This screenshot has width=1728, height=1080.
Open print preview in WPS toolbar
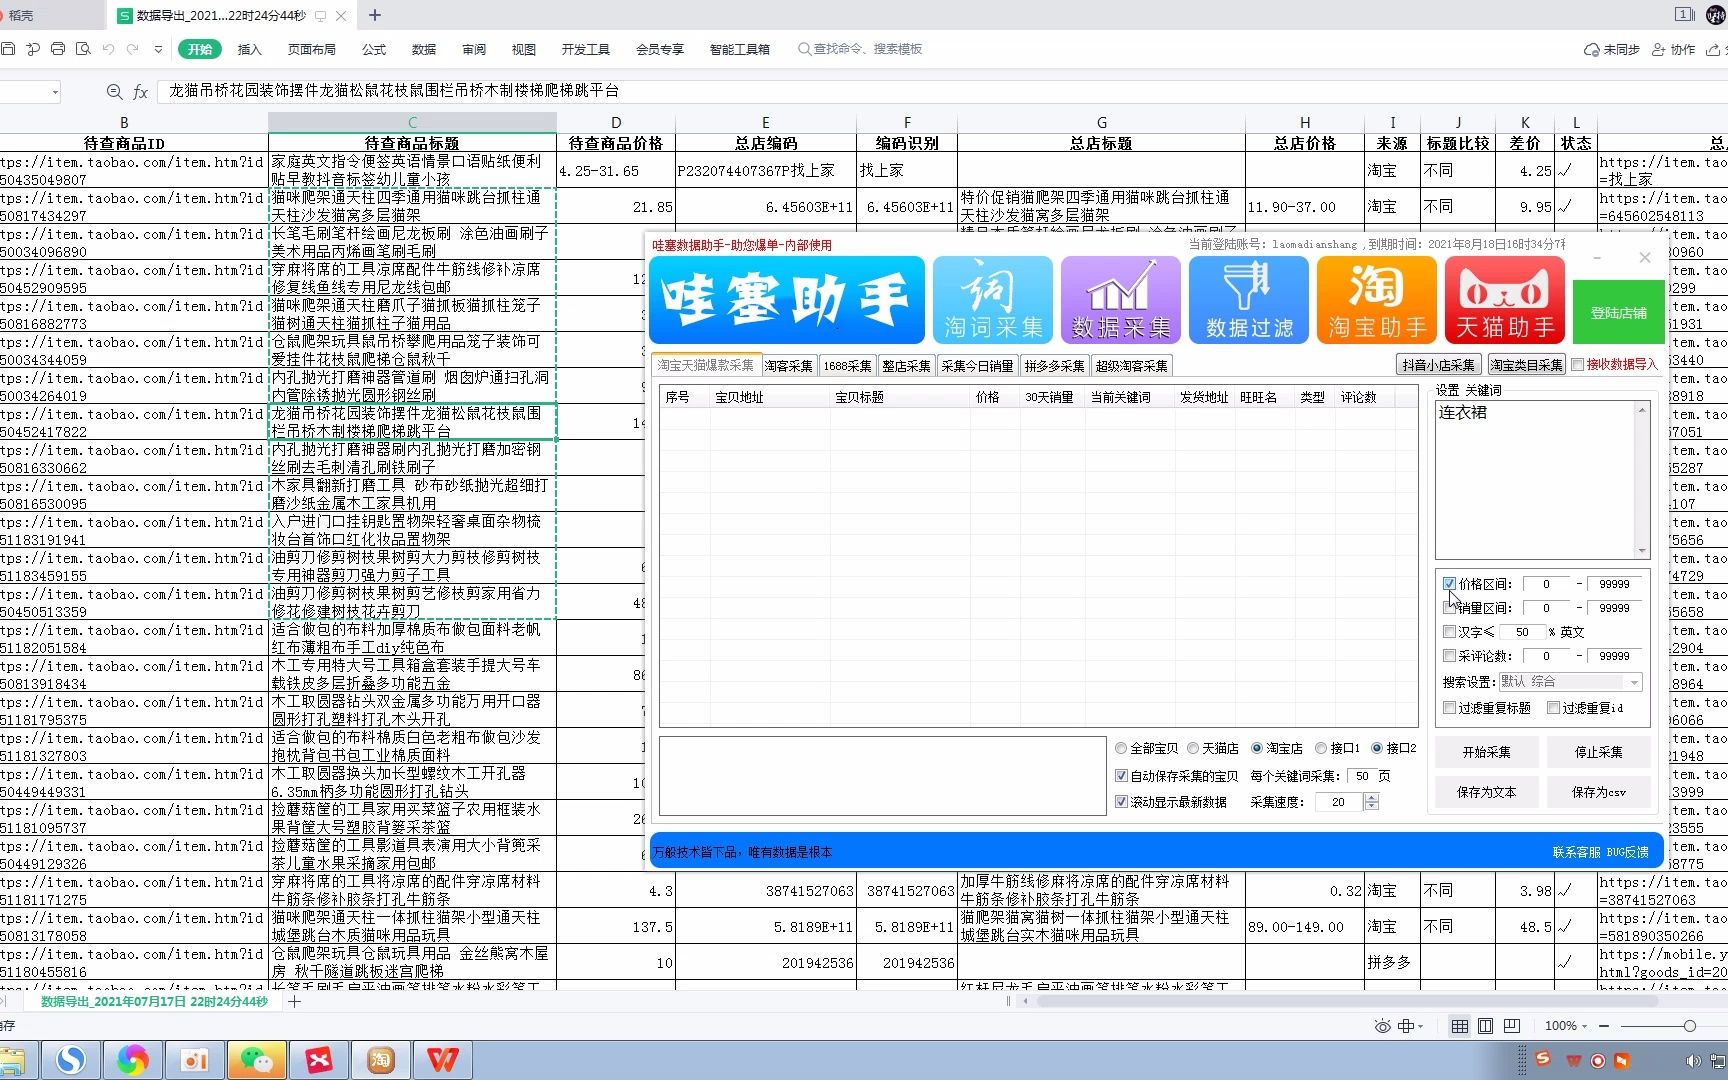[x=83, y=49]
